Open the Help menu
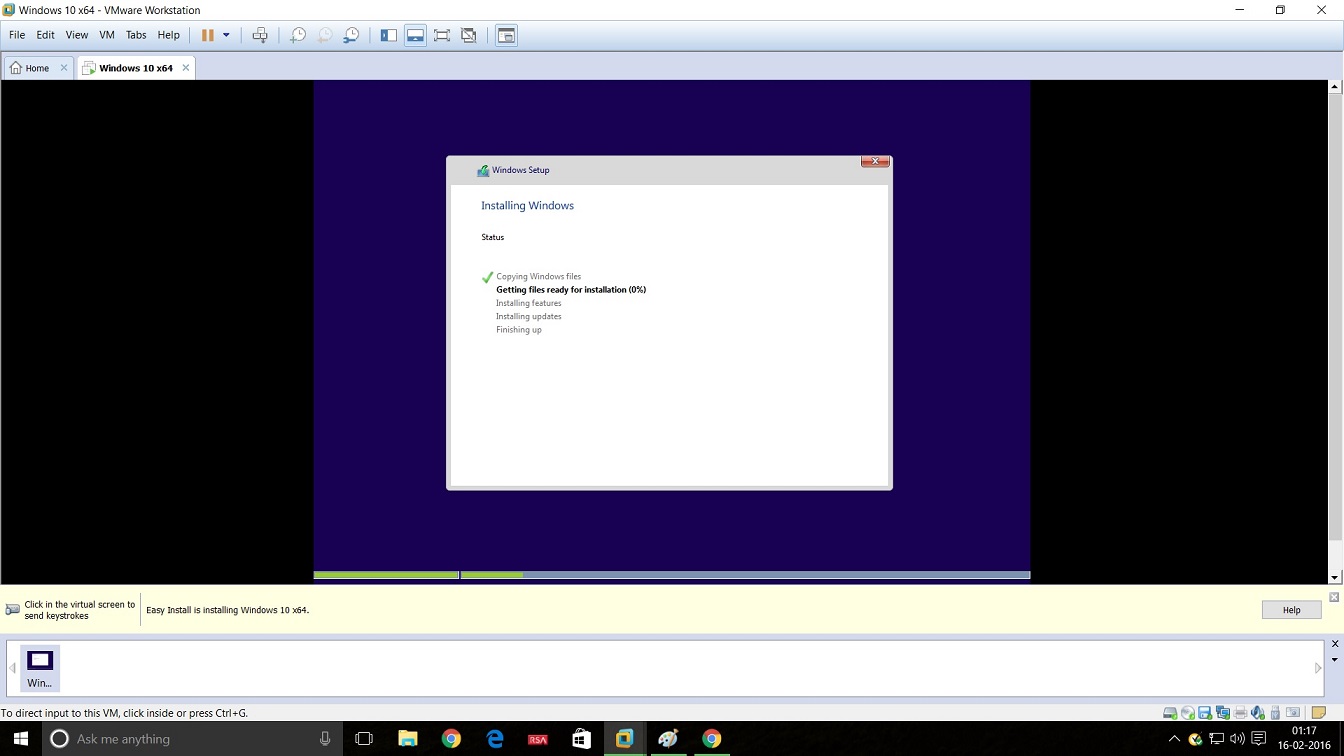Image resolution: width=1344 pixels, height=756 pixels. (x=169, y=35)
